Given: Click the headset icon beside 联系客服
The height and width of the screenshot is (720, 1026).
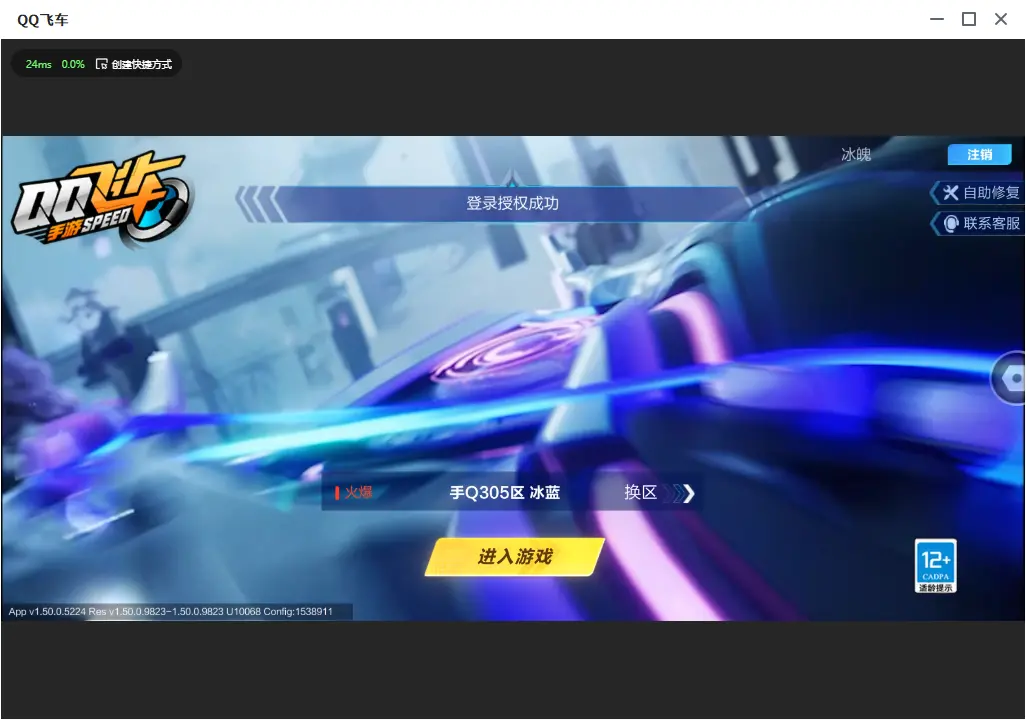Looking at the screenshot, I should pos(951,224).
